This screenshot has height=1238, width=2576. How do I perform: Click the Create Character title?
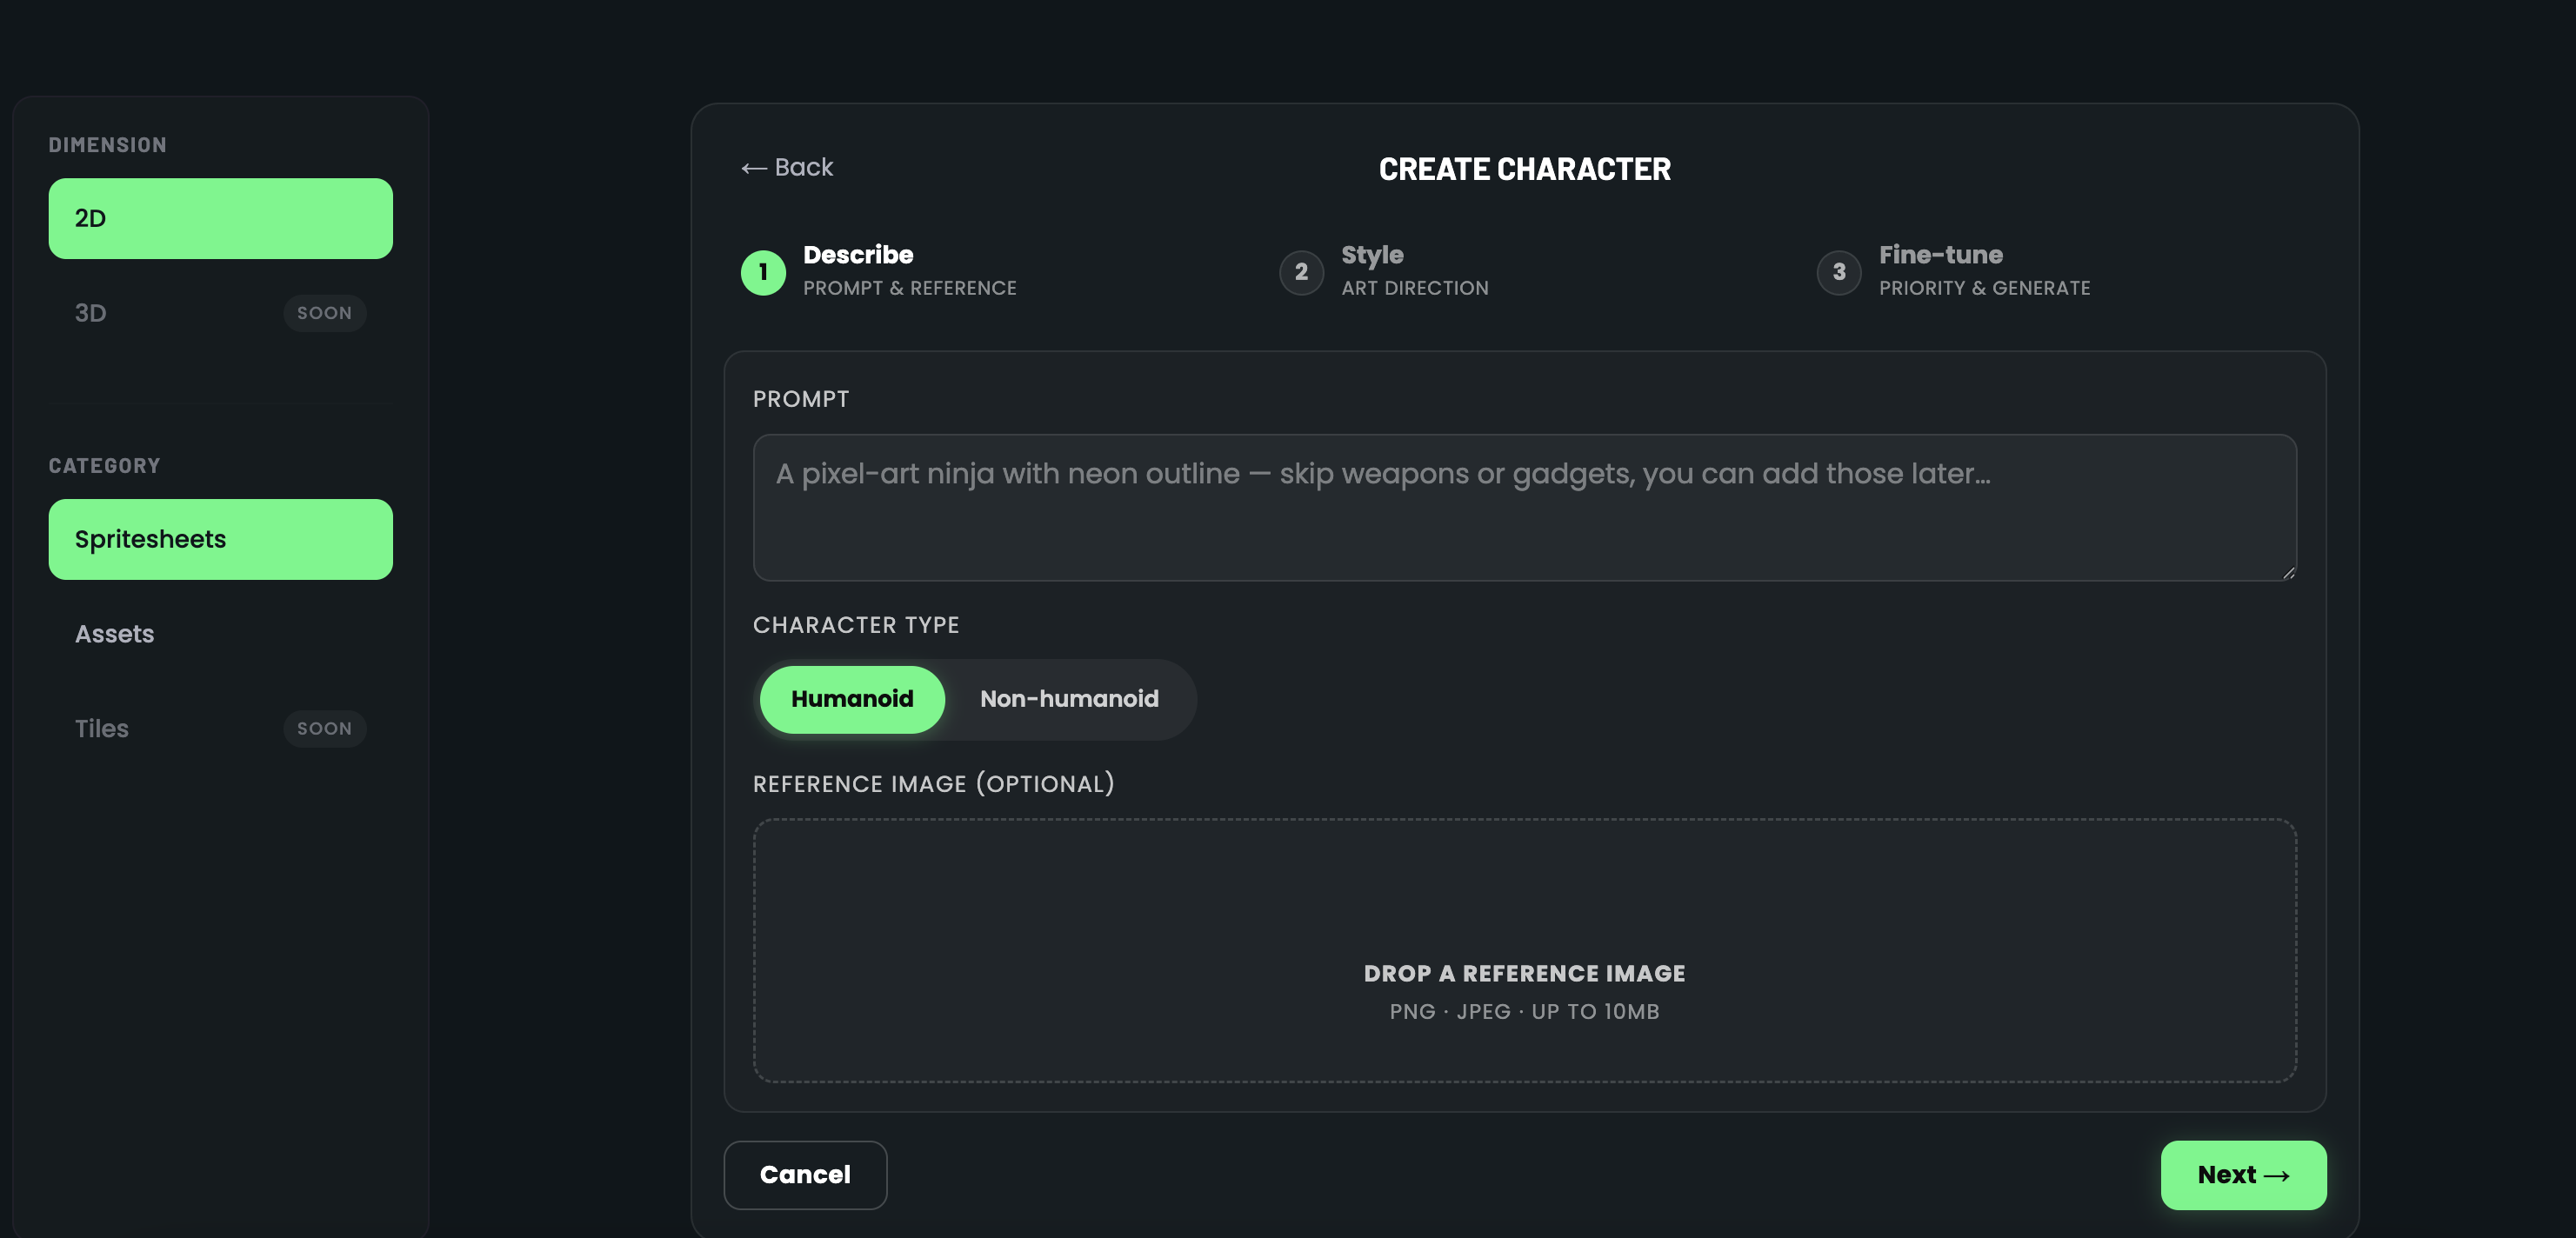(x=1524, y=168)
